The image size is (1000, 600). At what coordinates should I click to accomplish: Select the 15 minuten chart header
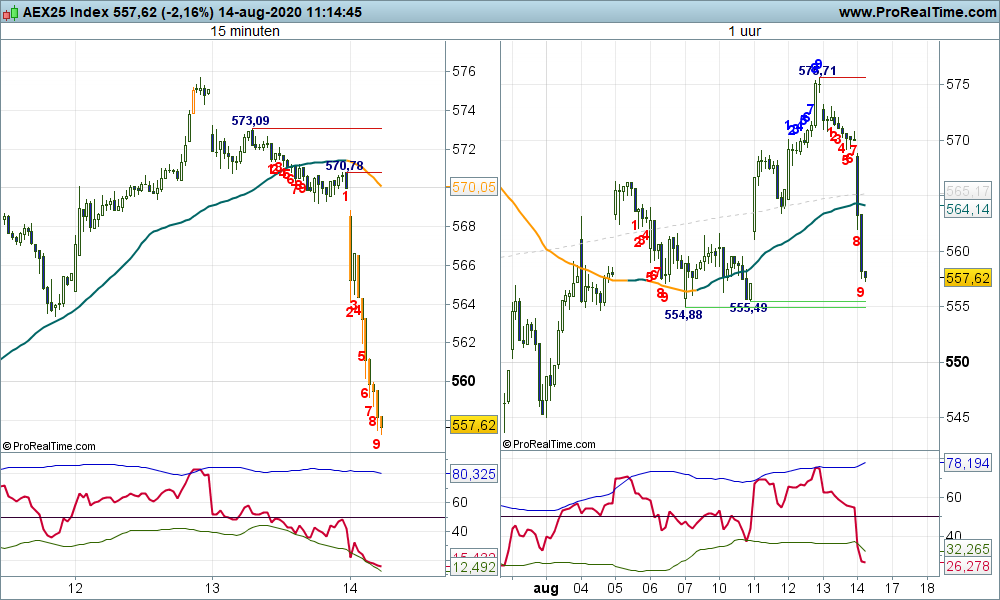pos(245,31)
